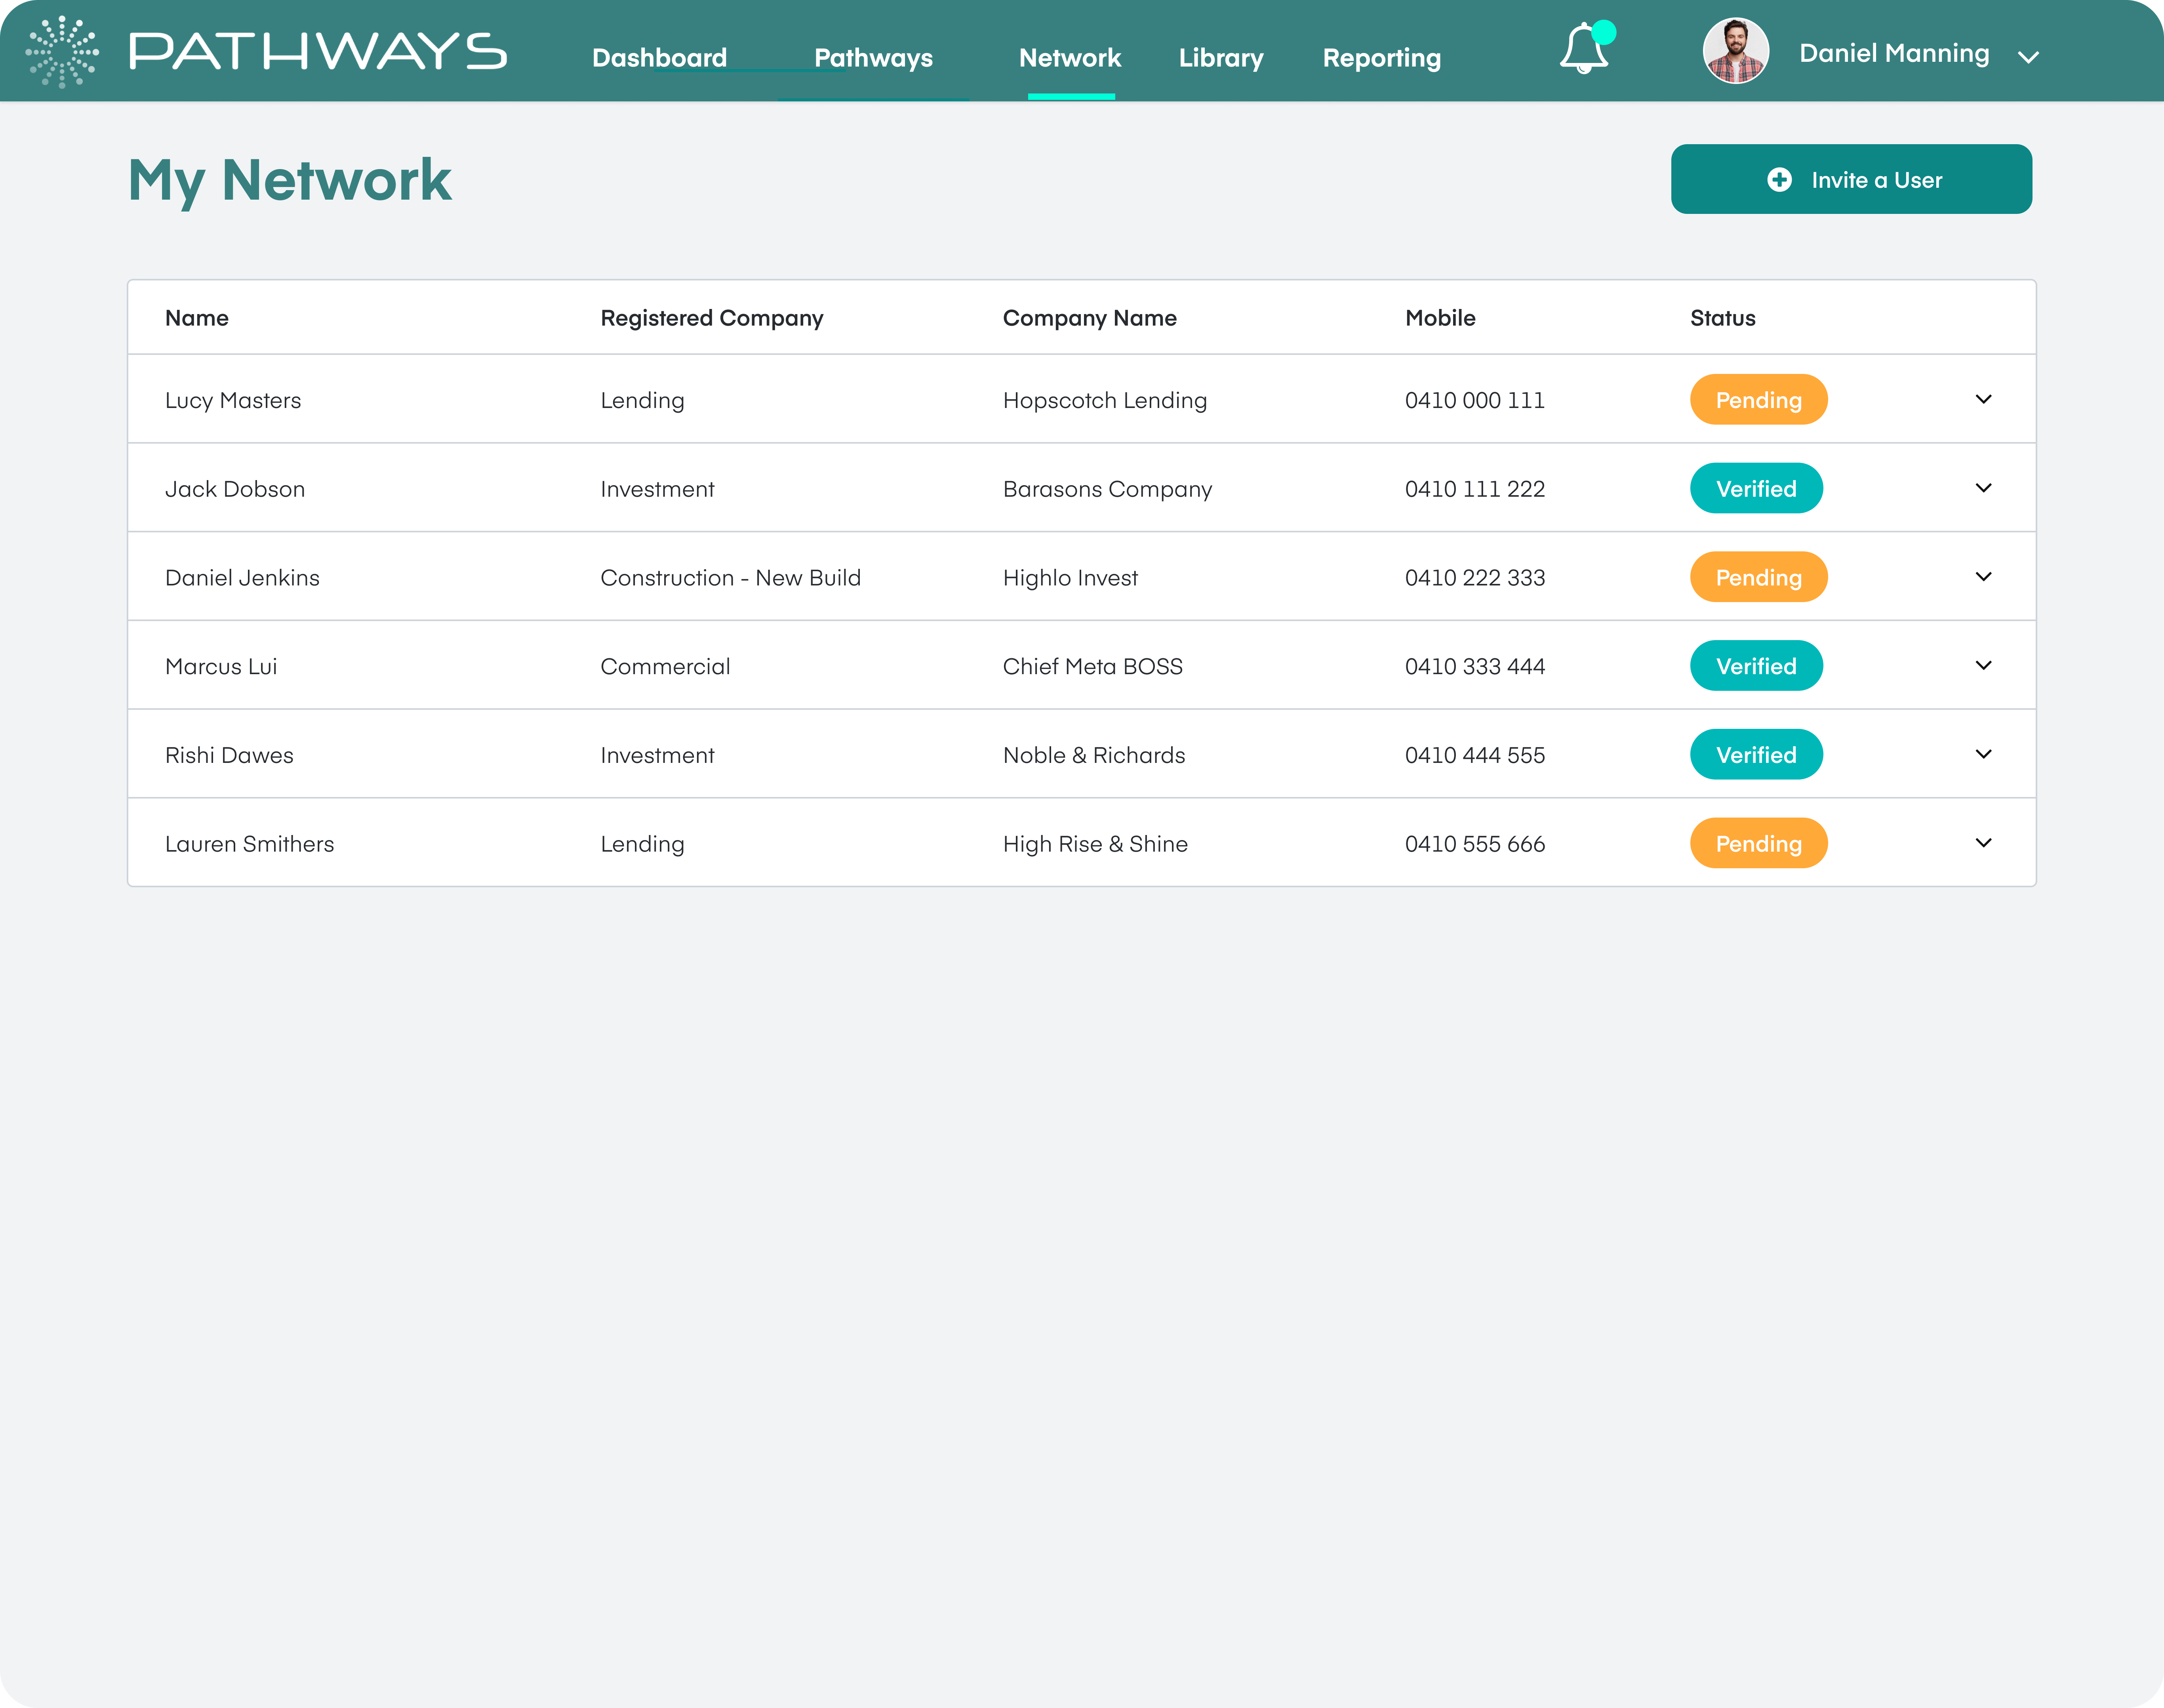Image resolution: width=2164 pixels, height=1708 pixels.
Task: Open the Reporting section
Action: [x=1381, y=58]
